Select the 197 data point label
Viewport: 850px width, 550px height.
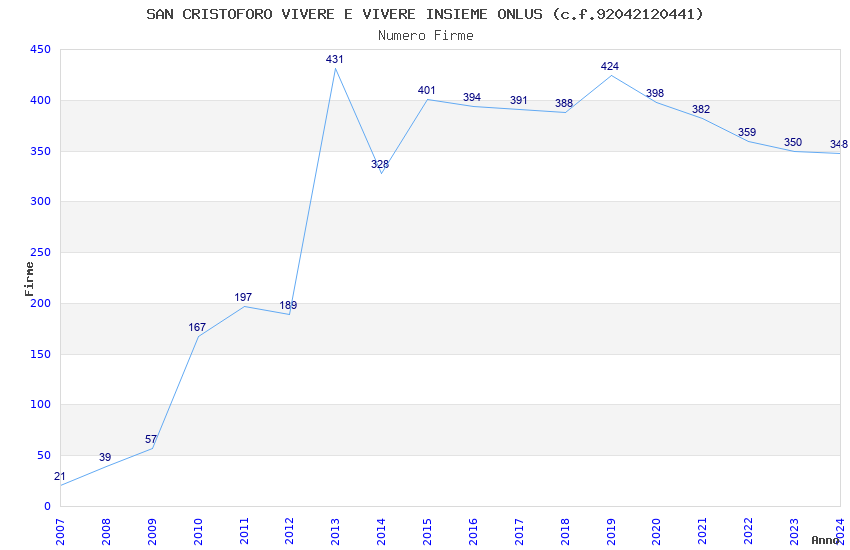243,297
